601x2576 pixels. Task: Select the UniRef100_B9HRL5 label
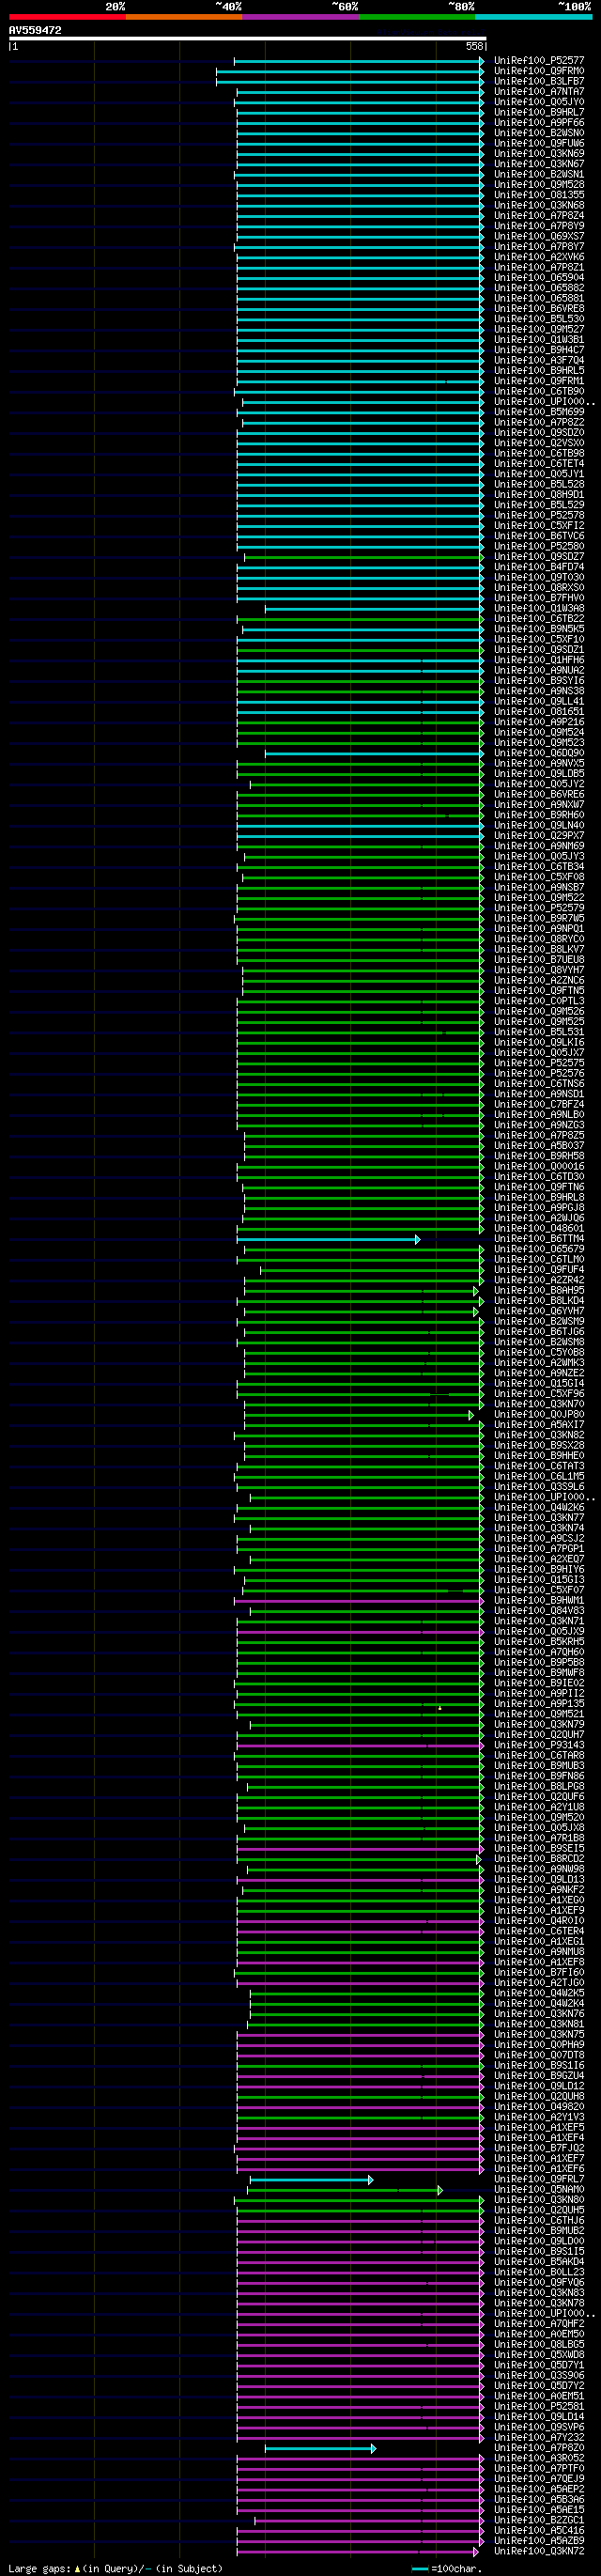pos(539,371)
